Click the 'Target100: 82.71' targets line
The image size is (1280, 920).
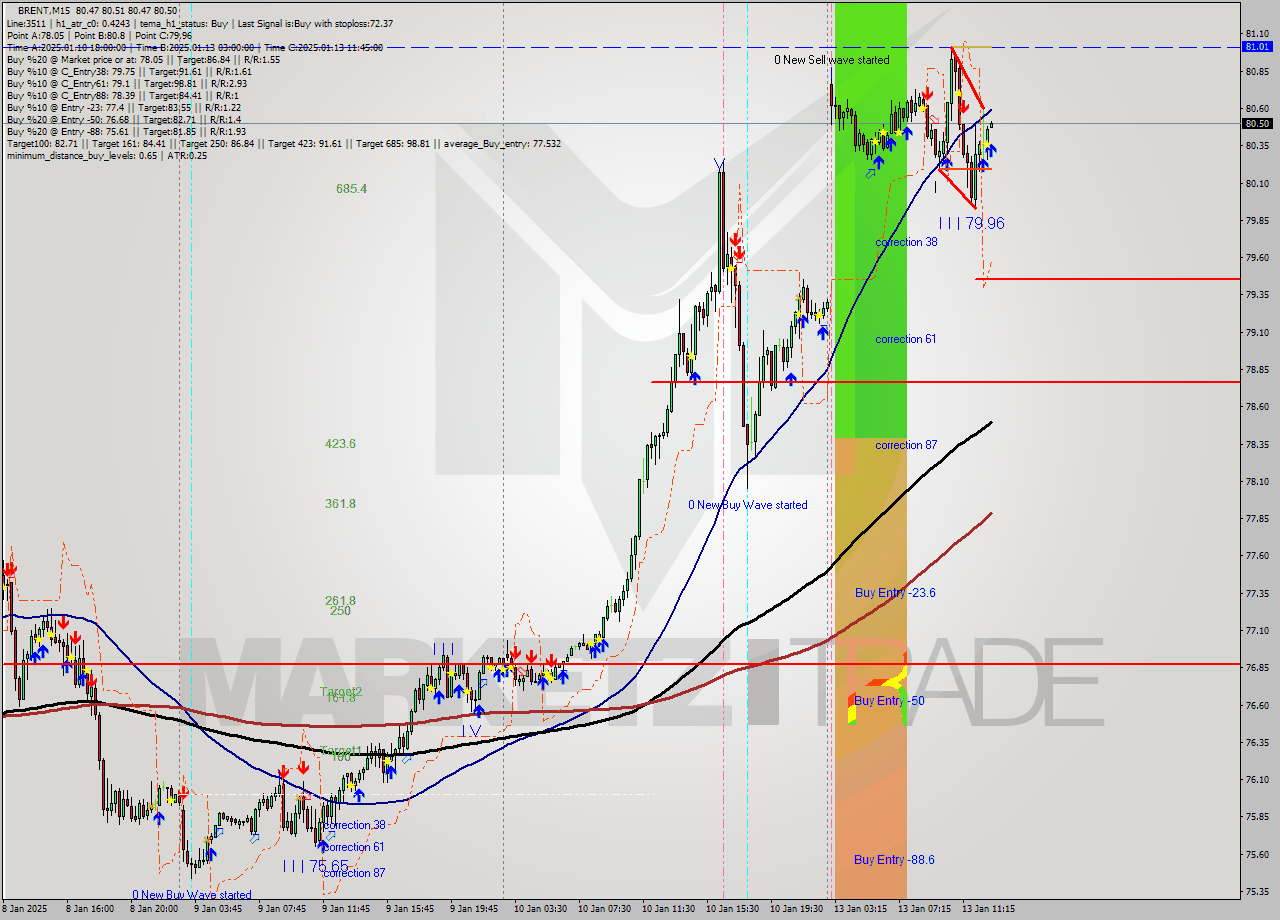point(284,143)
